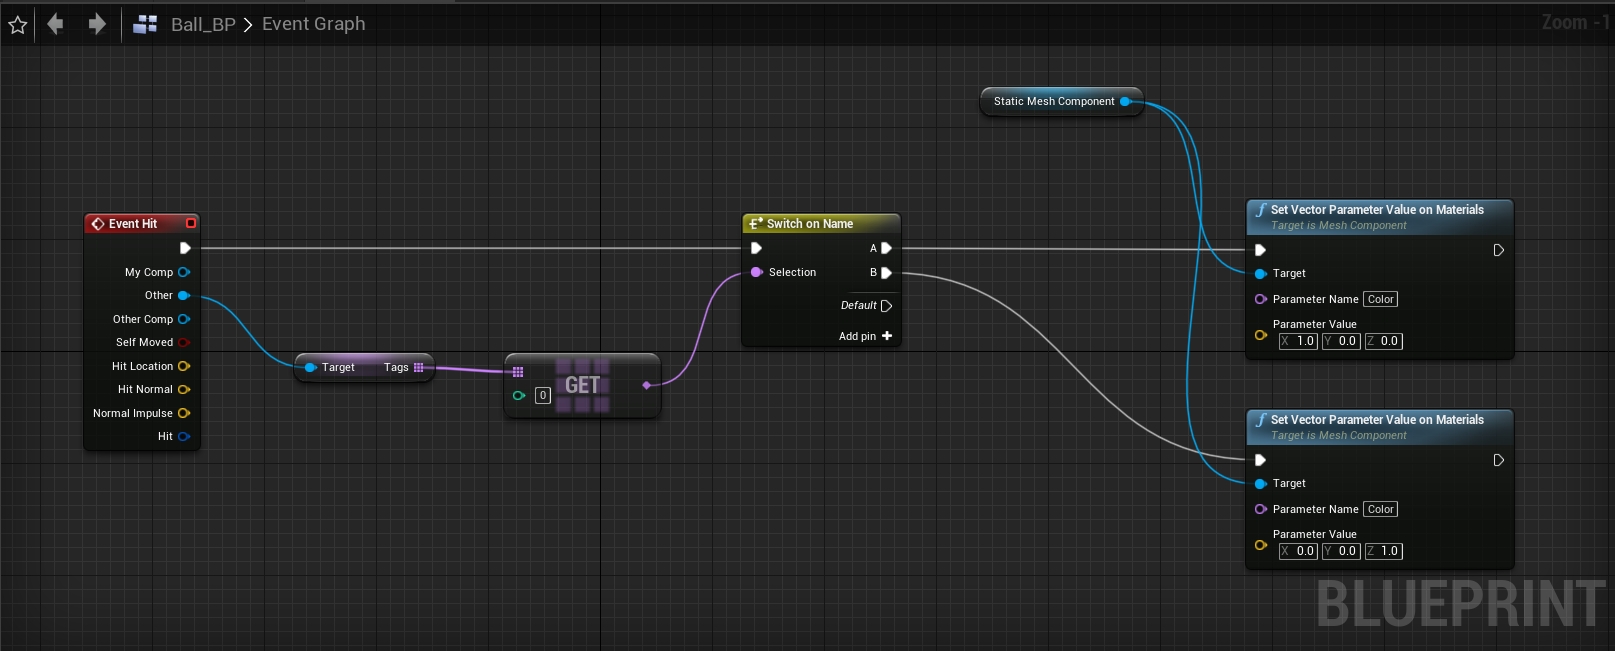Click the A output execution pin
This screenshot has height=651, width=1615.
(886, 248)
